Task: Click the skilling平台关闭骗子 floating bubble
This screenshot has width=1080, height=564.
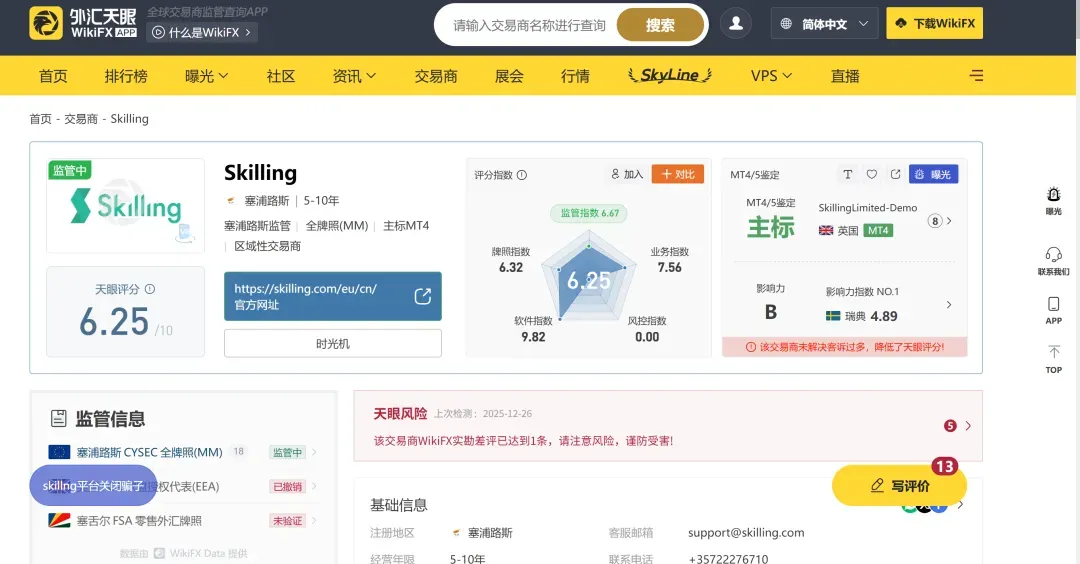Action: [x=93, y=485]
